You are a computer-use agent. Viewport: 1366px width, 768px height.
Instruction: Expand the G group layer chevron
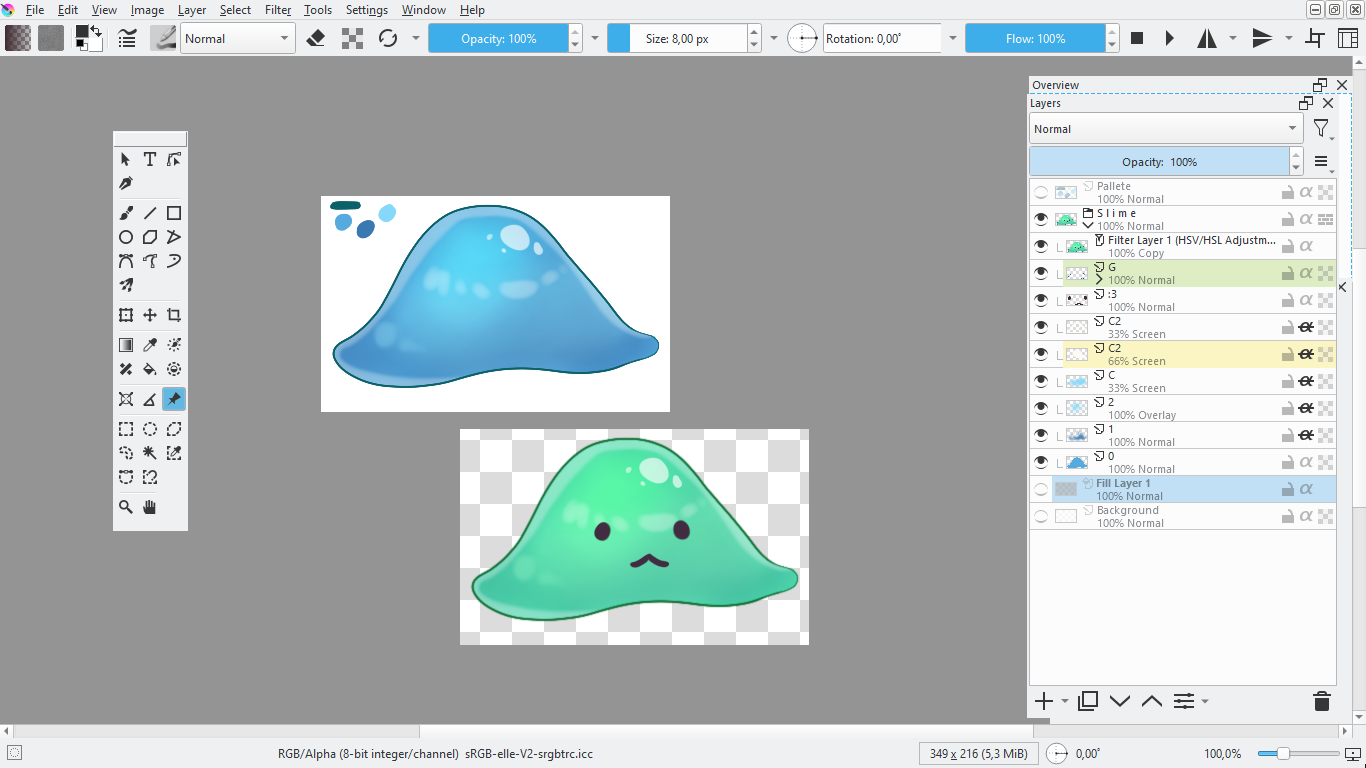(1100, 280)
